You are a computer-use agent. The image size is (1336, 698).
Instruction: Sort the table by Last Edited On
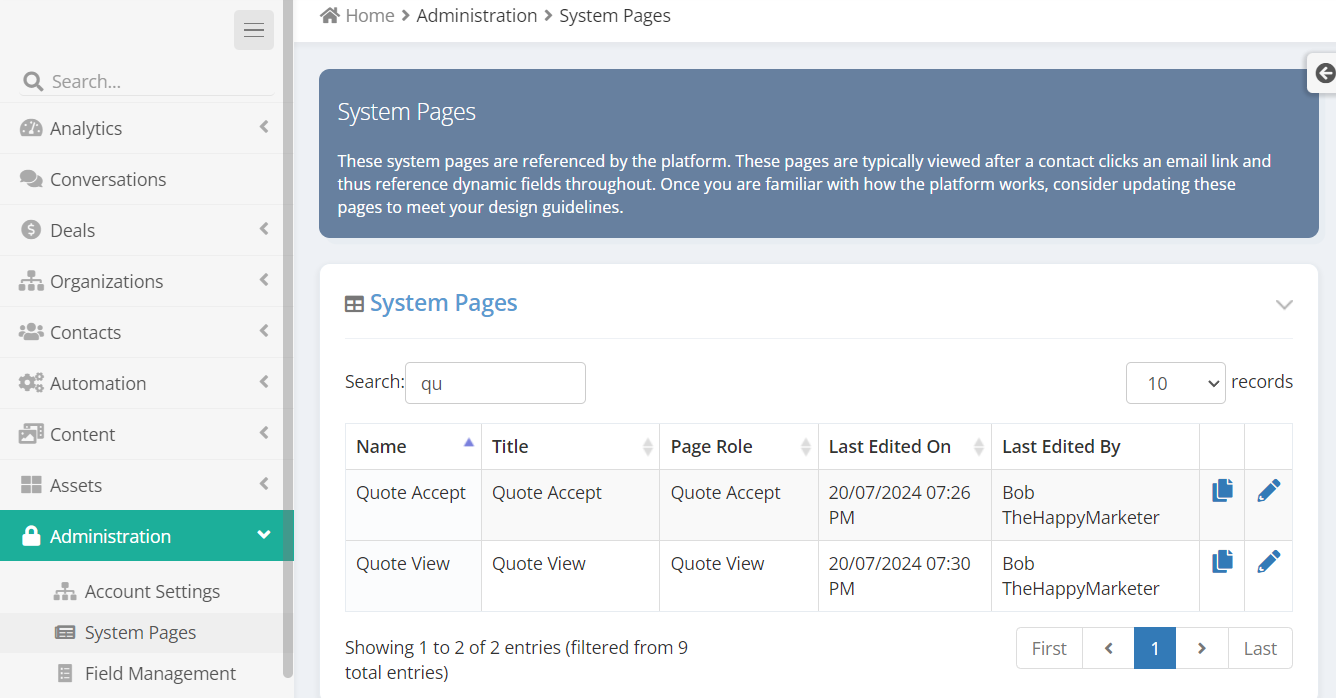pyautogui.click(x=905, y=447)
